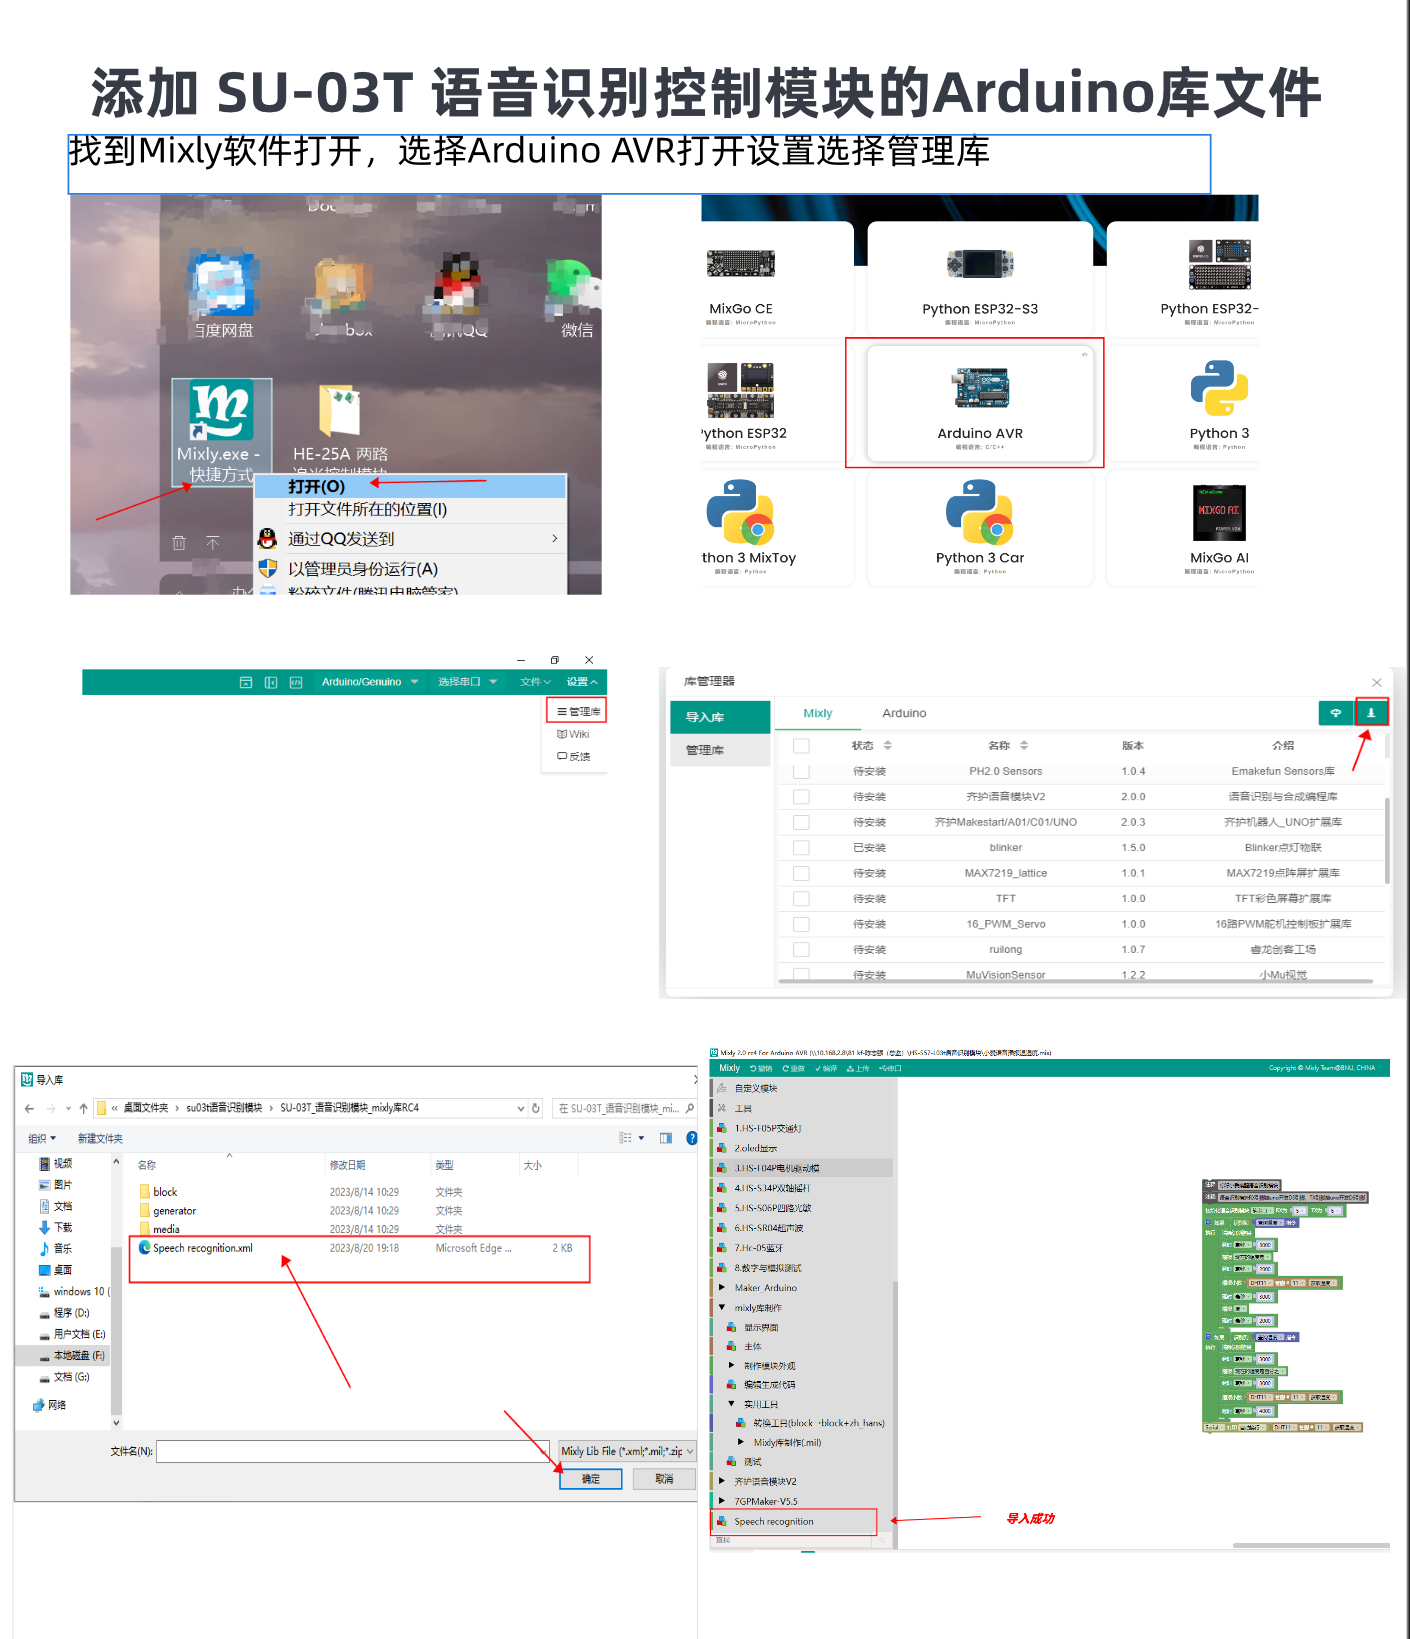The image size is (1410, 1639).
Task: Choose 打开(O) in the context menu
Action: (x=410, y=486)
